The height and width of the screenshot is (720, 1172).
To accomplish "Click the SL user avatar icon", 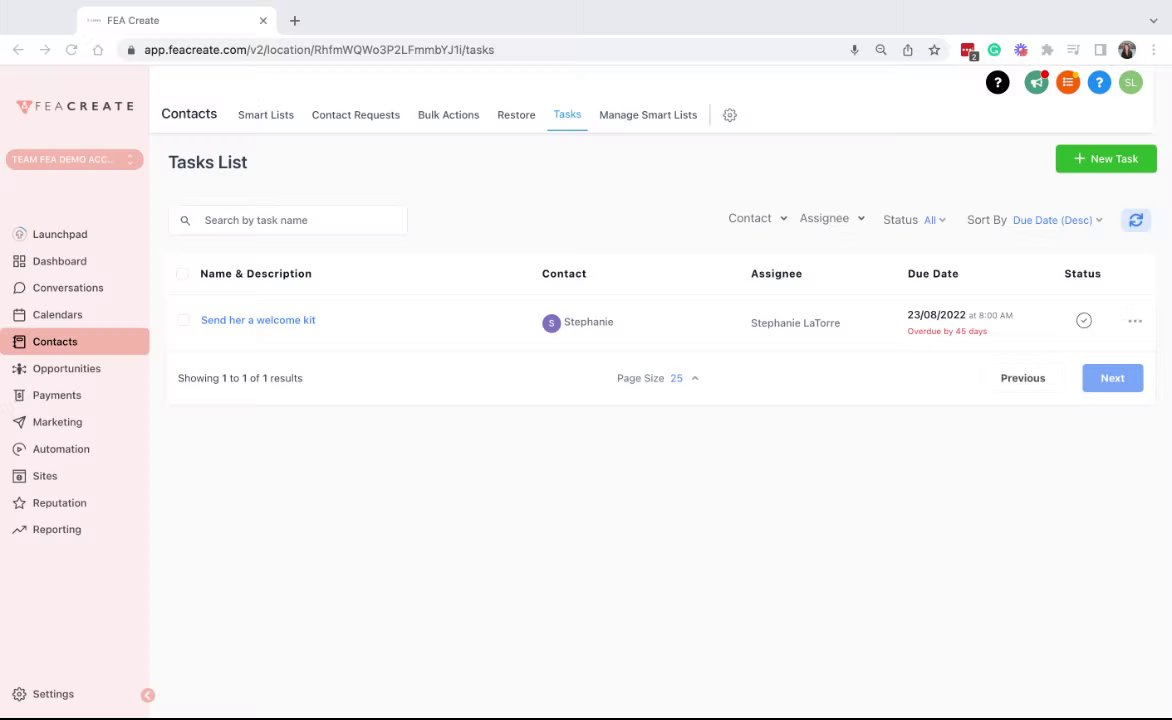I will 1130,83.
